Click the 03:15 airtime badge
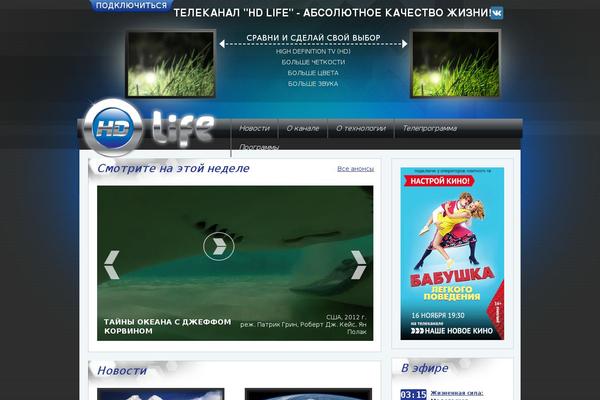 pyautogui.click(x=413, y=395)
